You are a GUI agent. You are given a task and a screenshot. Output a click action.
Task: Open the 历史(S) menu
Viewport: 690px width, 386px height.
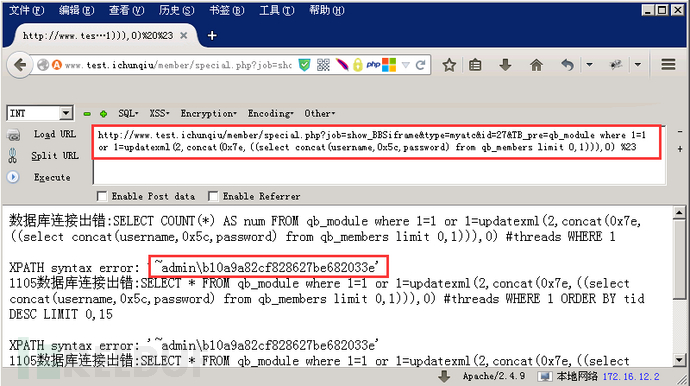pyautogui.click(x=176, y=10)
